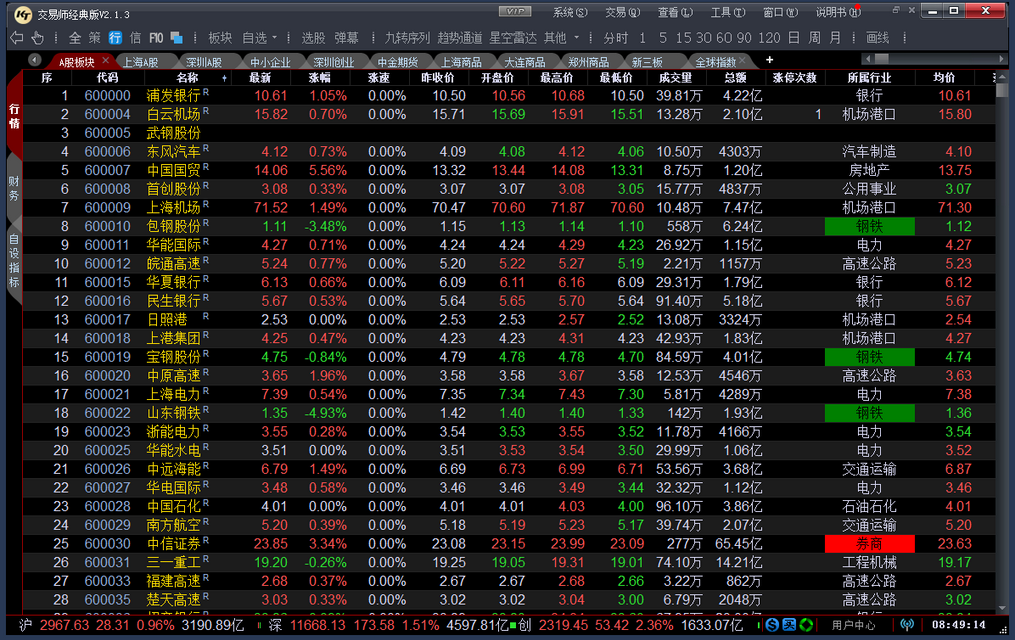
Task: Click stock code 600030 row
Action: [107, 544]
